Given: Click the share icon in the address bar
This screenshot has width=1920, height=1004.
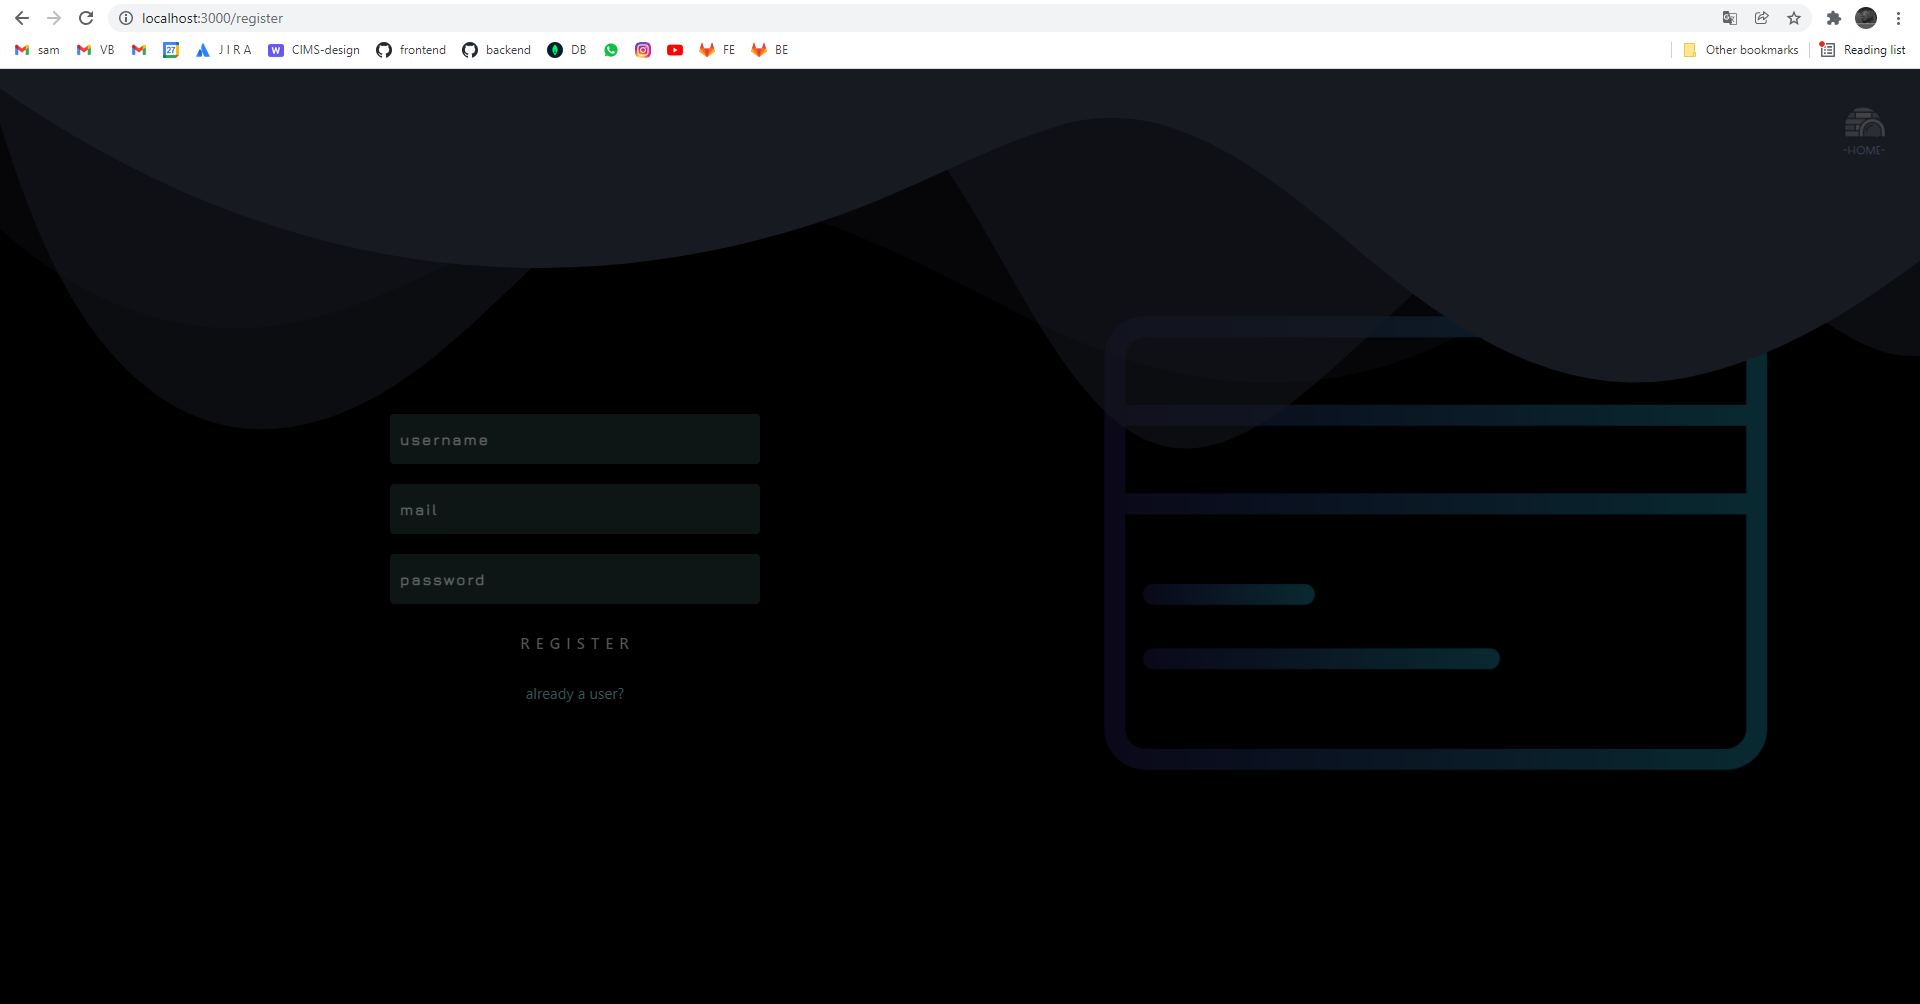Looking at the screenshot, I should click(x=1763, y=18).
